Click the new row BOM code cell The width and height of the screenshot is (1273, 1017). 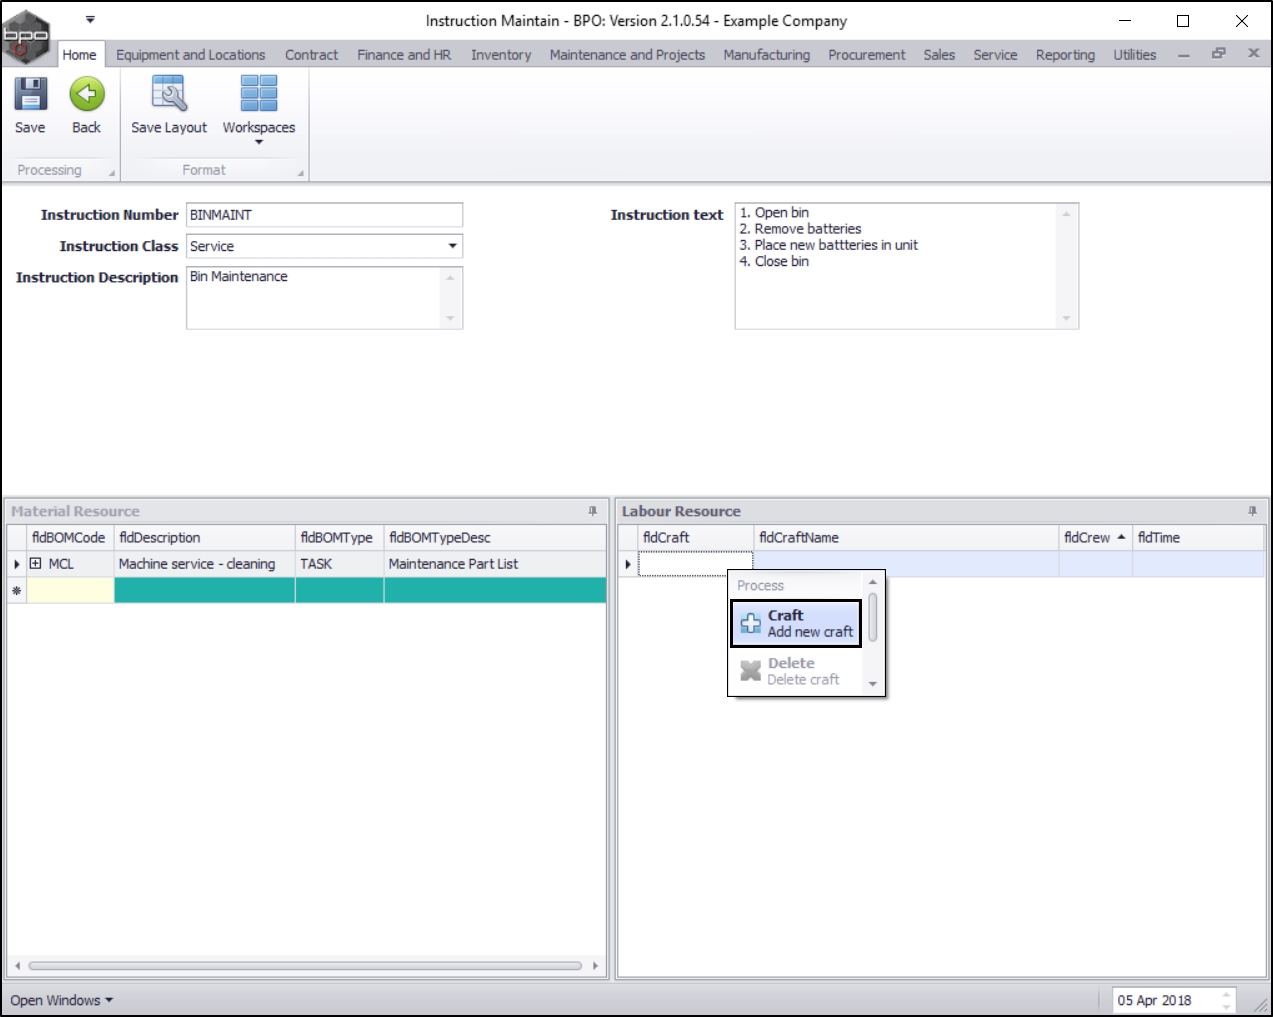70,590
